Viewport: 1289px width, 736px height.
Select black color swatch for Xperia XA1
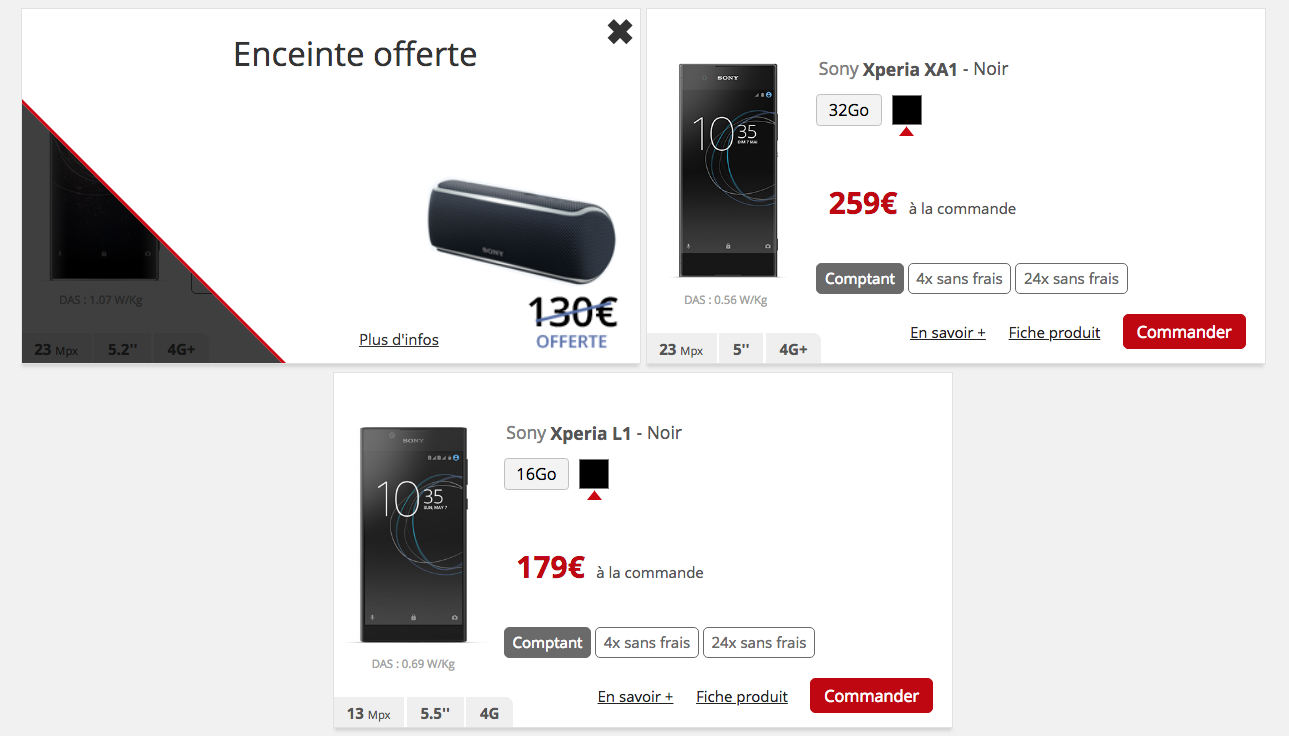(907, 110)
